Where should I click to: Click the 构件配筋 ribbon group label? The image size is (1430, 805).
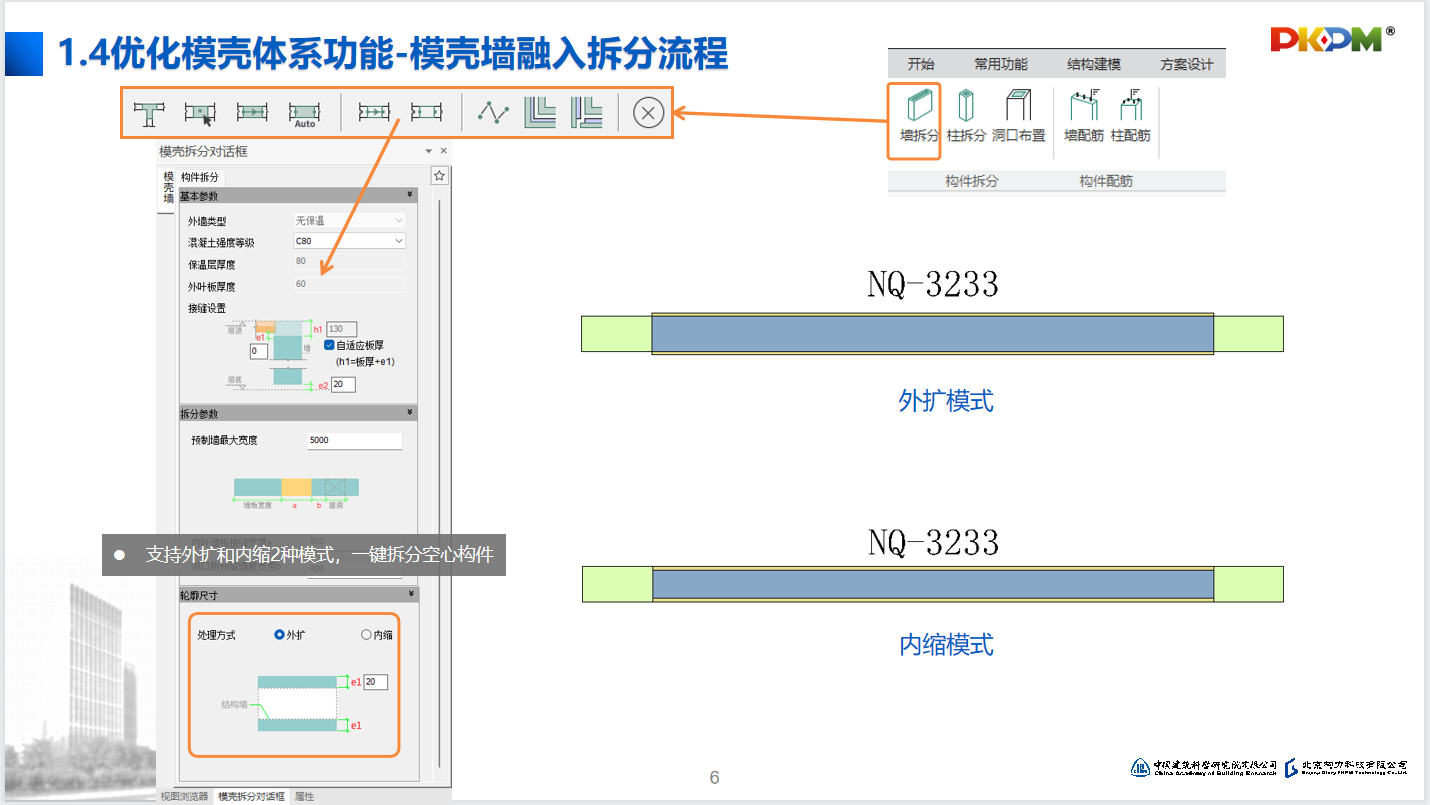(1106, 181)
